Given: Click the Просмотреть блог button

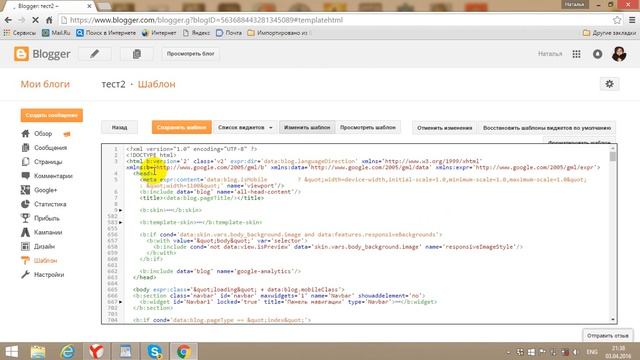Looking at the screenshot, I should point(191,54).
